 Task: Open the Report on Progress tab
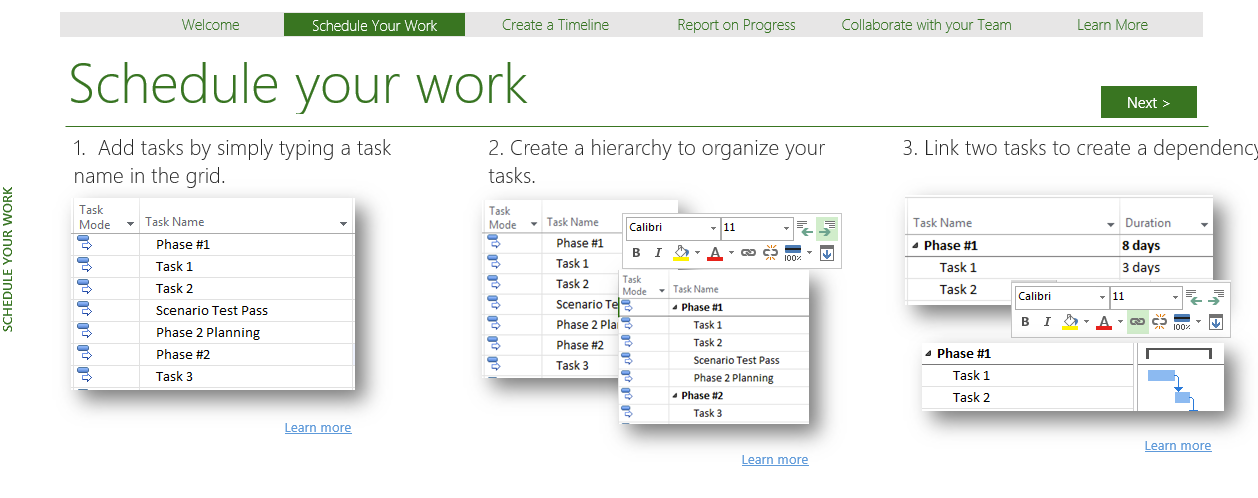point(736,25)
